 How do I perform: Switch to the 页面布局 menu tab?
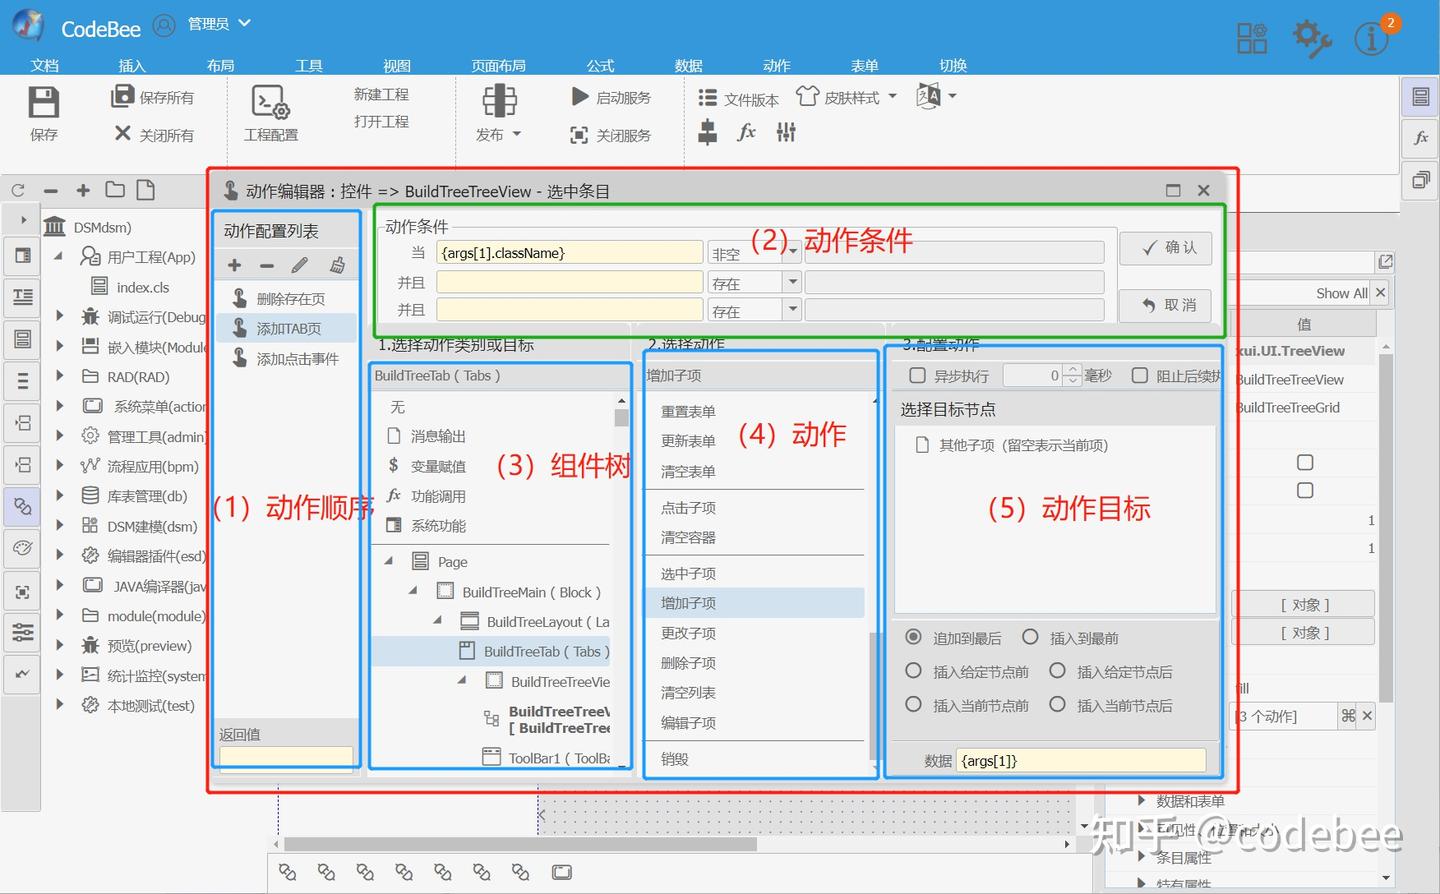[499, 65]
